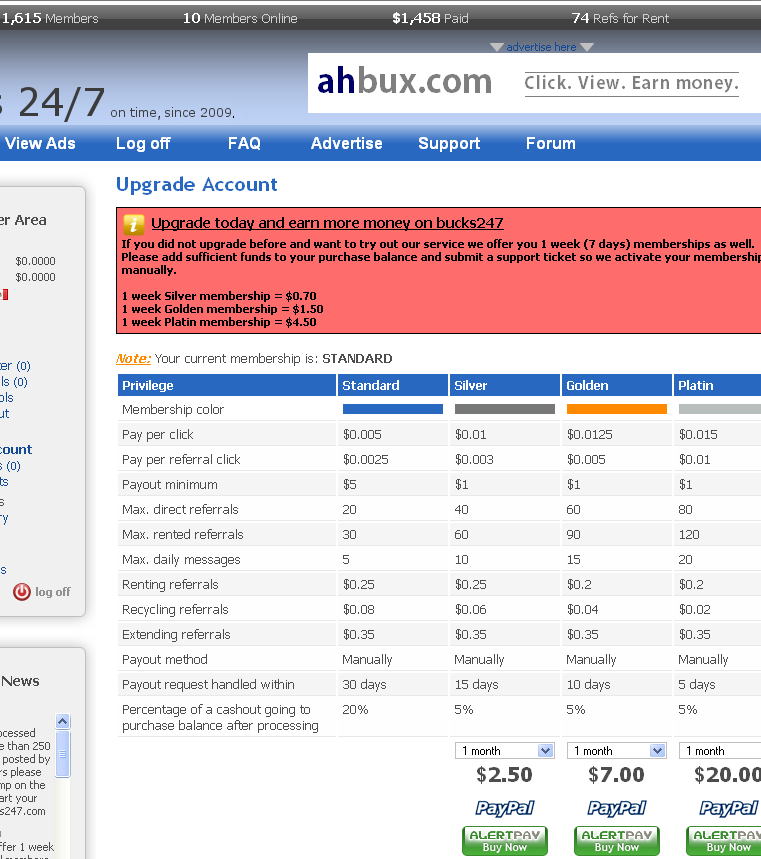
Task: Click the Standard '20%' cashout percentage cell
Action: coord(355,710)
